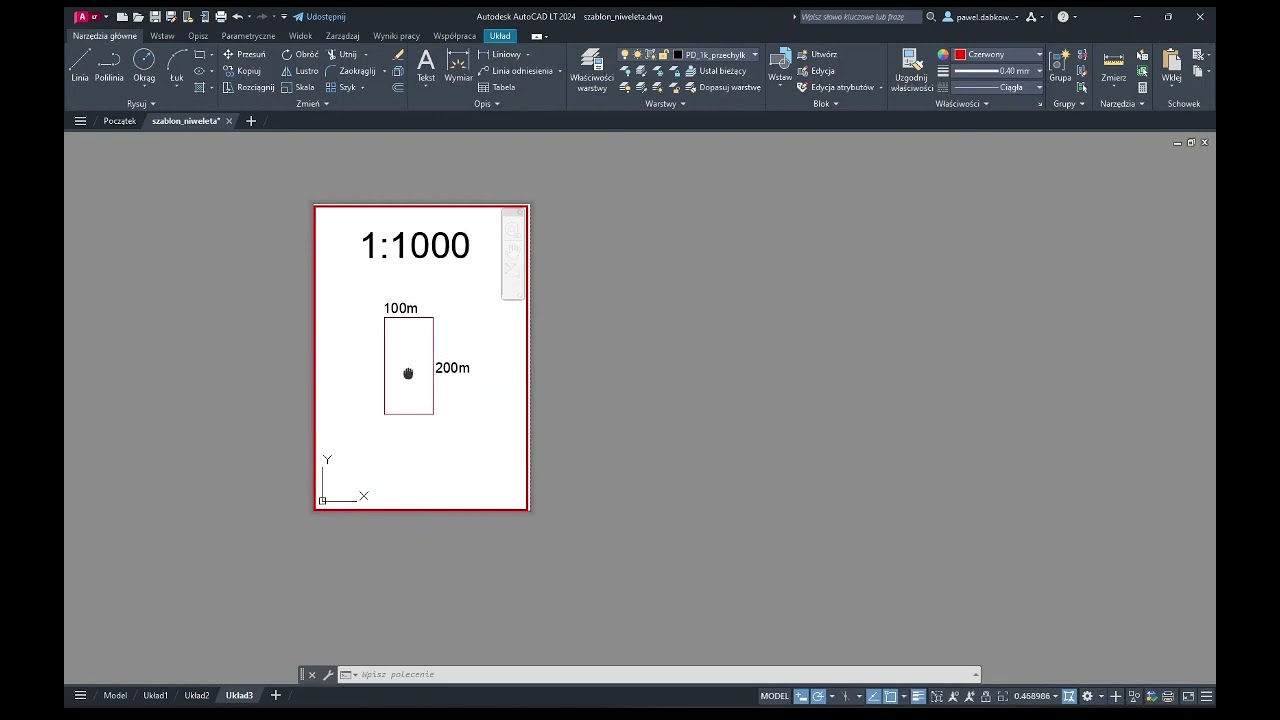This screenshot has width=1280, height=720.
Task: Select the Polilinia tool
Action: tap(109, 66)
